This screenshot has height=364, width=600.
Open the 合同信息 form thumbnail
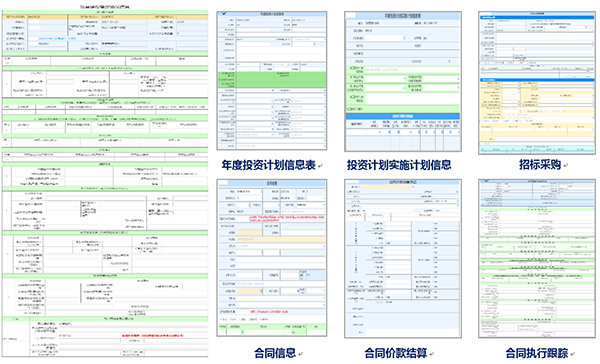272,258
